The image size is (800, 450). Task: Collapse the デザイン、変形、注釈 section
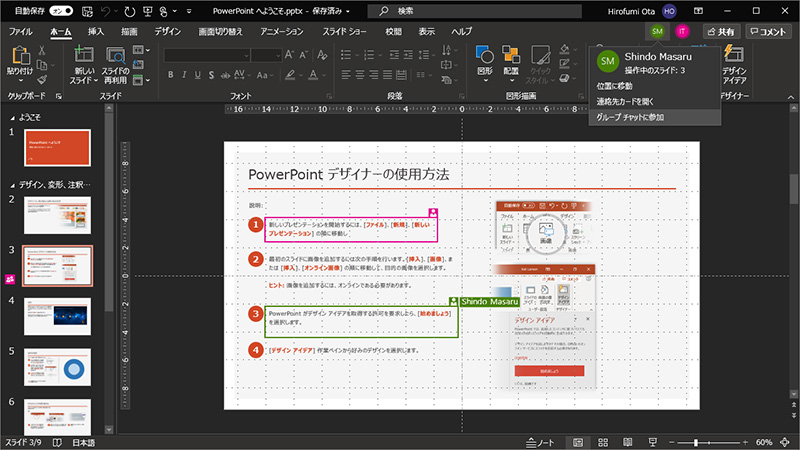[13, 185]
